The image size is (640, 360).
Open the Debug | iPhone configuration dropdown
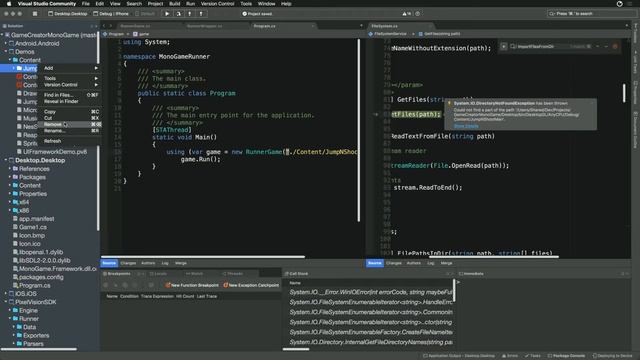[111, 14]
